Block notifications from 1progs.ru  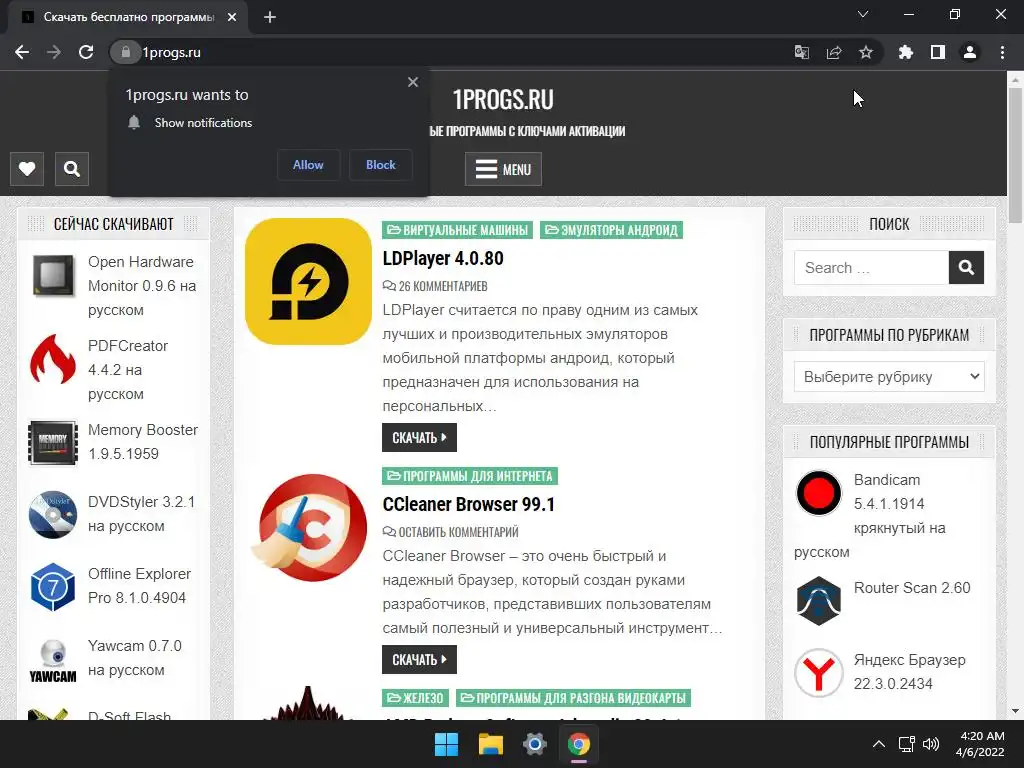point(381,165)
